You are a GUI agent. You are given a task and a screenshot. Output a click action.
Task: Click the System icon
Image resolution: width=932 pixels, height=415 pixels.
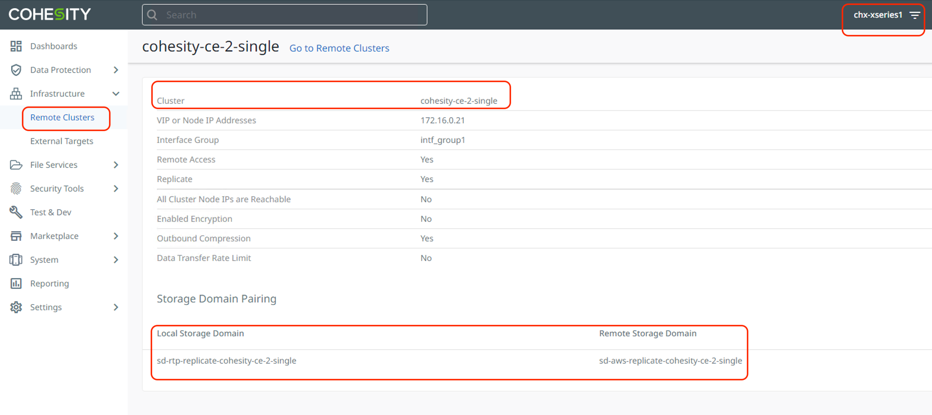coord(16,260)
